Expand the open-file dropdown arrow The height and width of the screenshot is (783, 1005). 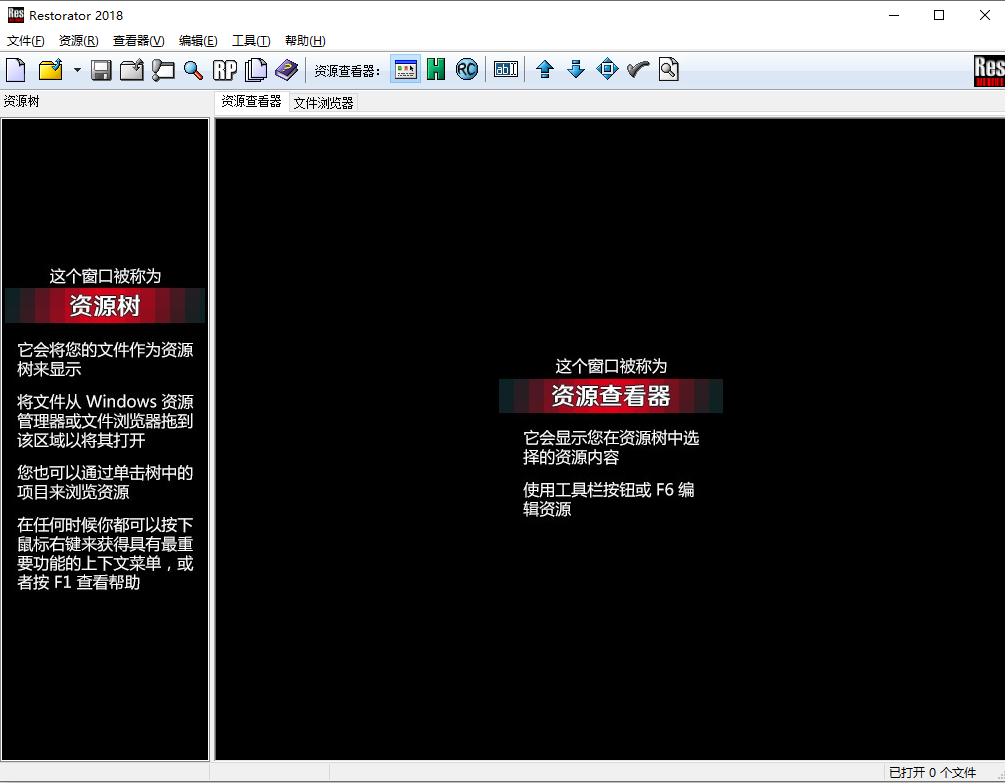[77, 70]
